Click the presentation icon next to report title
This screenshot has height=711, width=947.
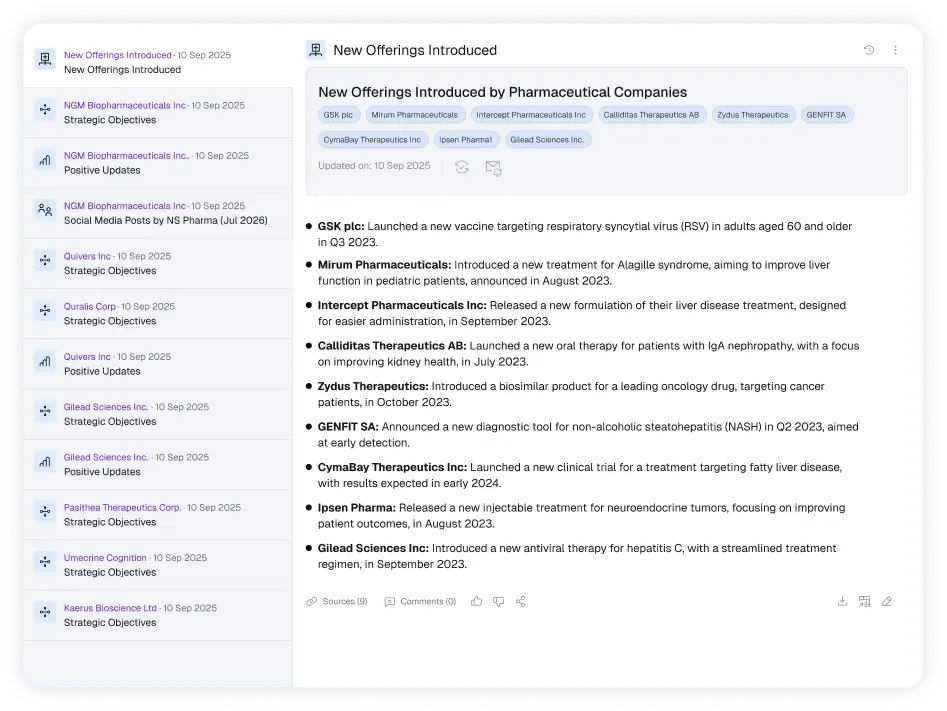click(x=316, y=50)
